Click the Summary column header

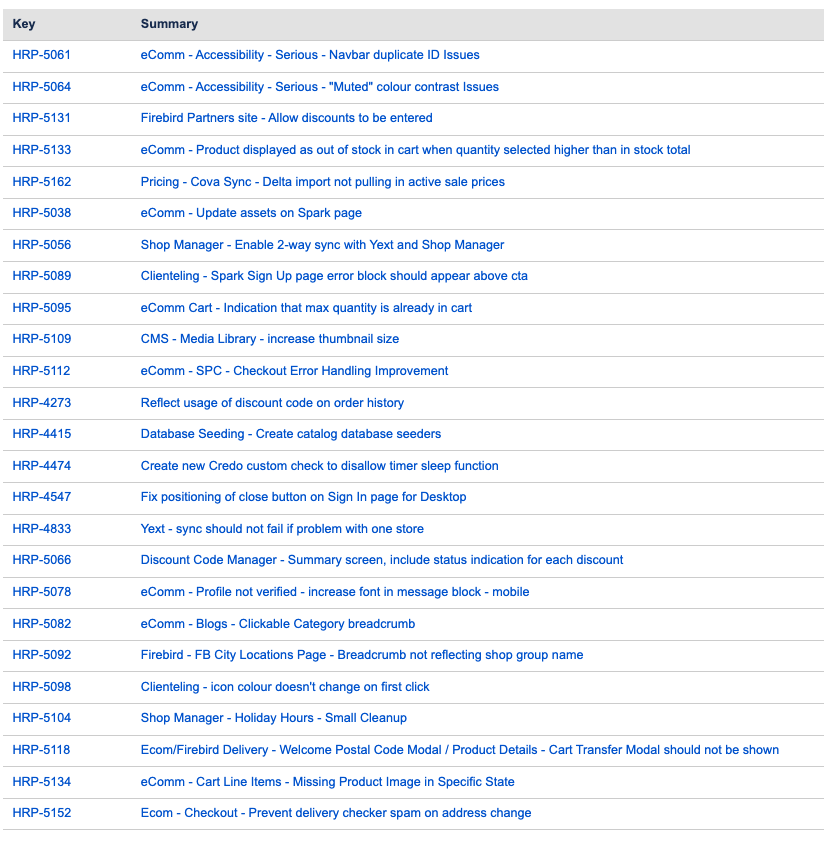coord(169,24)
